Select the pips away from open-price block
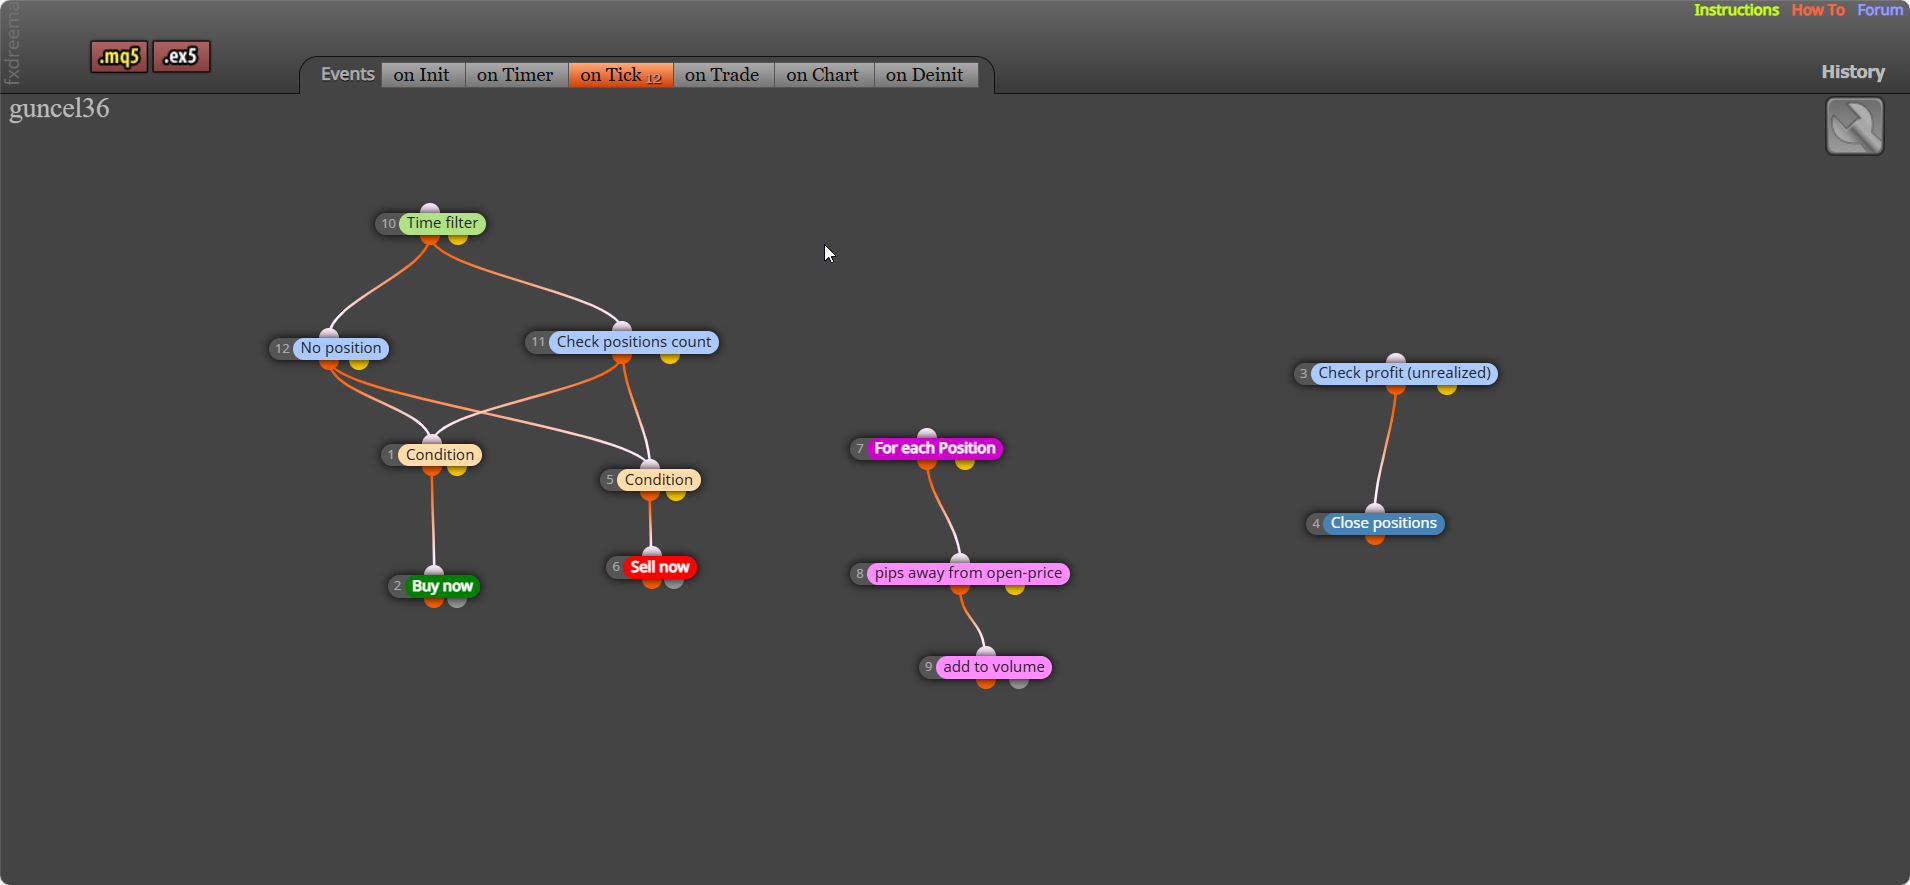 click(968, 573)
